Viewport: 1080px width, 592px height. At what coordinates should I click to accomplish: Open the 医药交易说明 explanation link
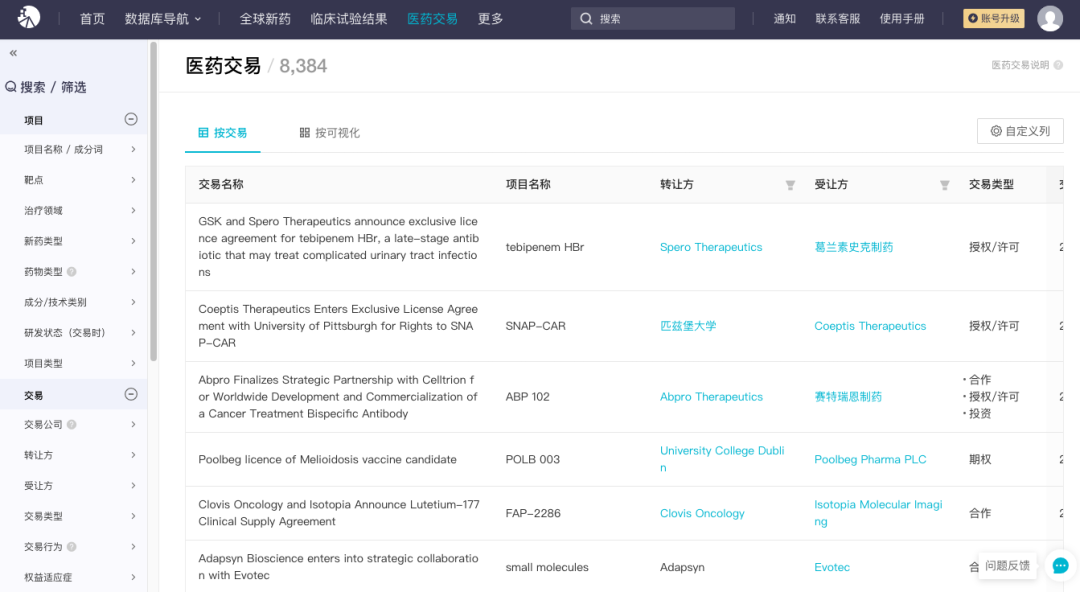pos(1020,65)
